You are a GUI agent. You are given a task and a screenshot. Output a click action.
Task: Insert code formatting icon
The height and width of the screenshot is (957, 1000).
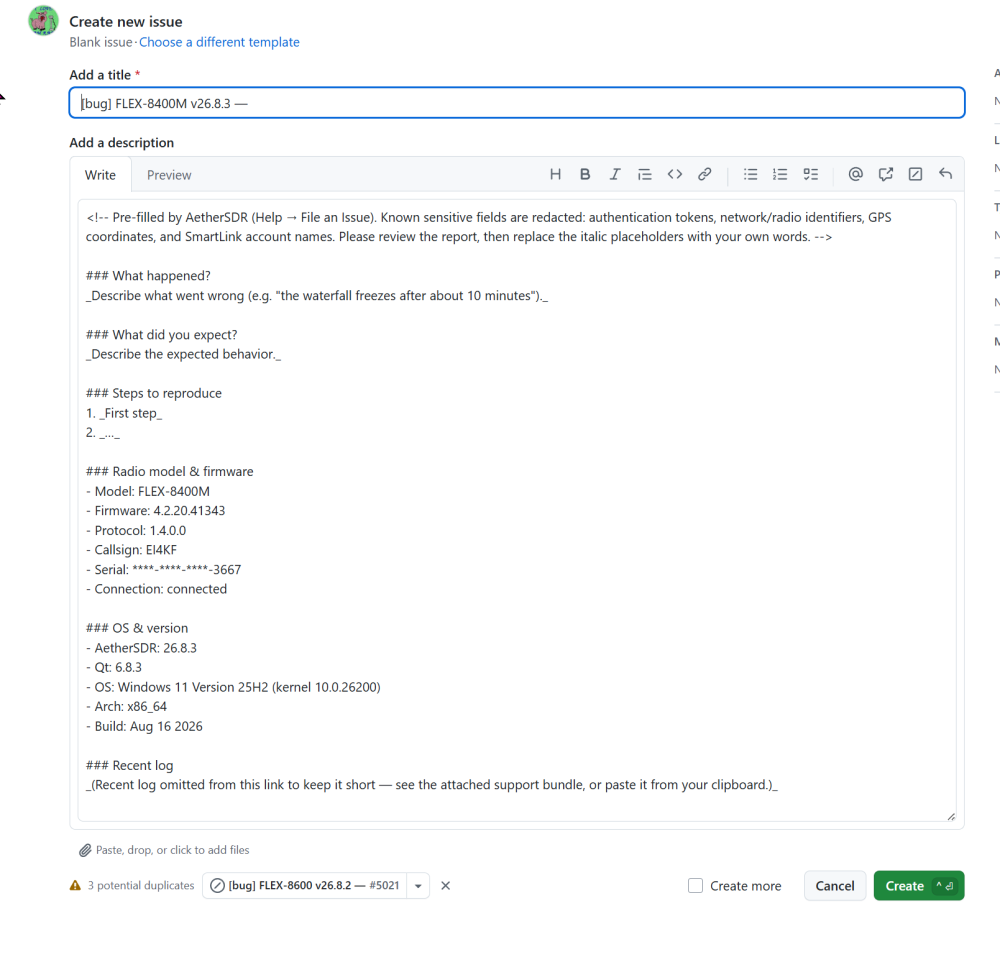point(675,174)
